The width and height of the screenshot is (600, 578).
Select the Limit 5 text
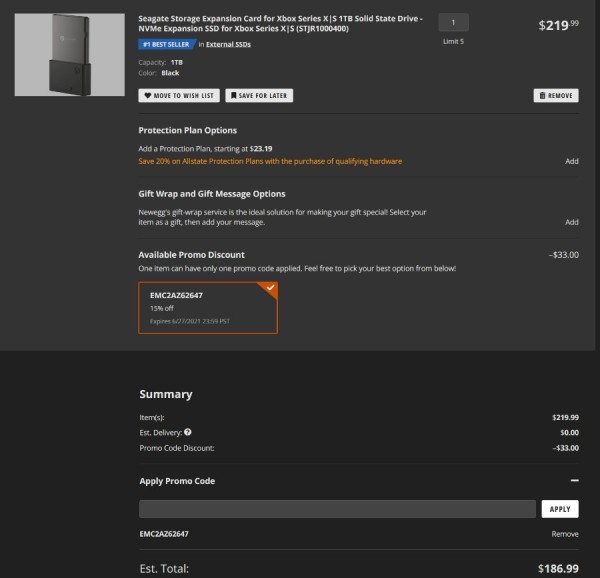coord(453,41)
